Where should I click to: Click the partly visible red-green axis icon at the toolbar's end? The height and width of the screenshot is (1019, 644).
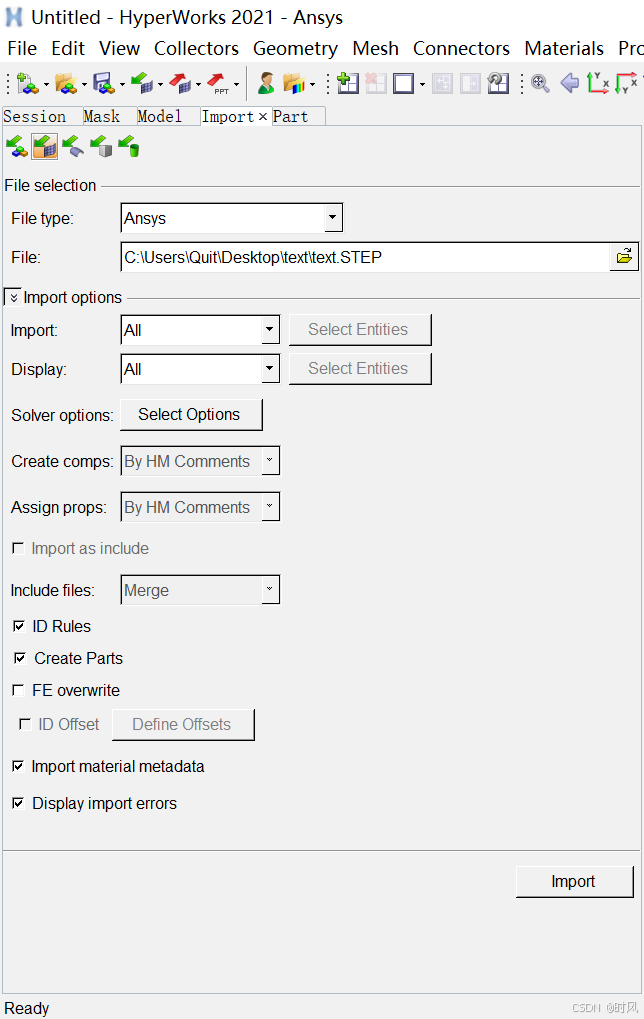pyautogui.click(x=626, y=83)
